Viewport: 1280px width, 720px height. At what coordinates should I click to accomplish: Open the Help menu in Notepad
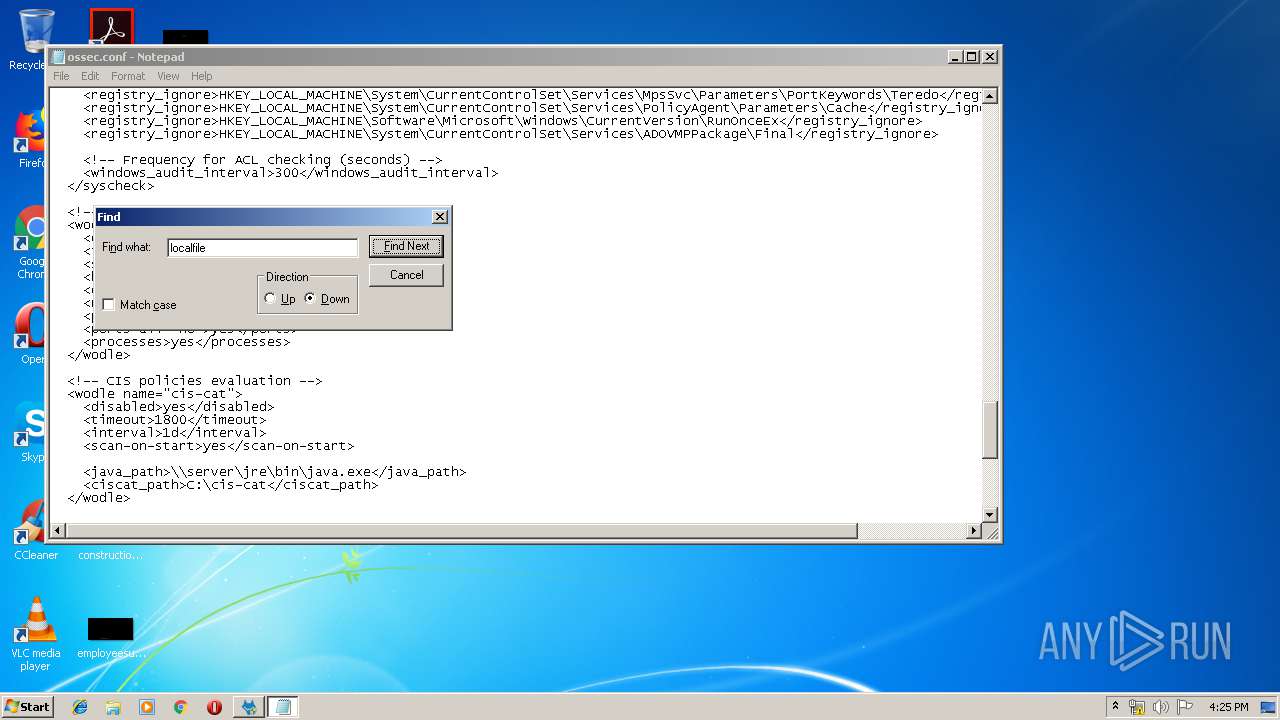pyautogui.click(x=202, y=76)
